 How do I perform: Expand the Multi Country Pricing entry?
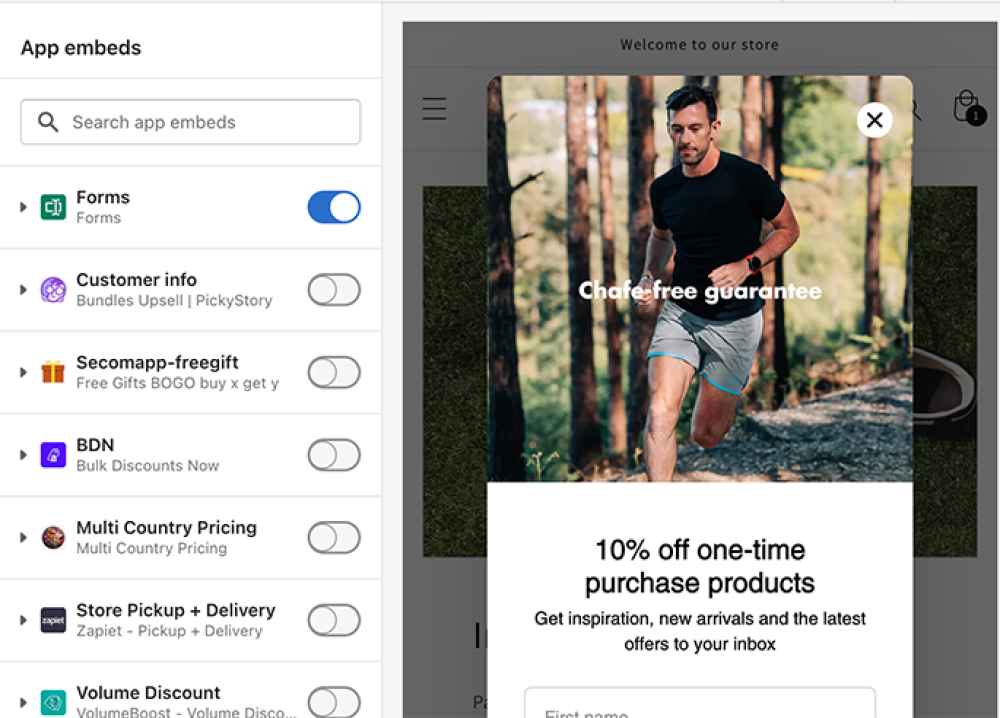23,537
